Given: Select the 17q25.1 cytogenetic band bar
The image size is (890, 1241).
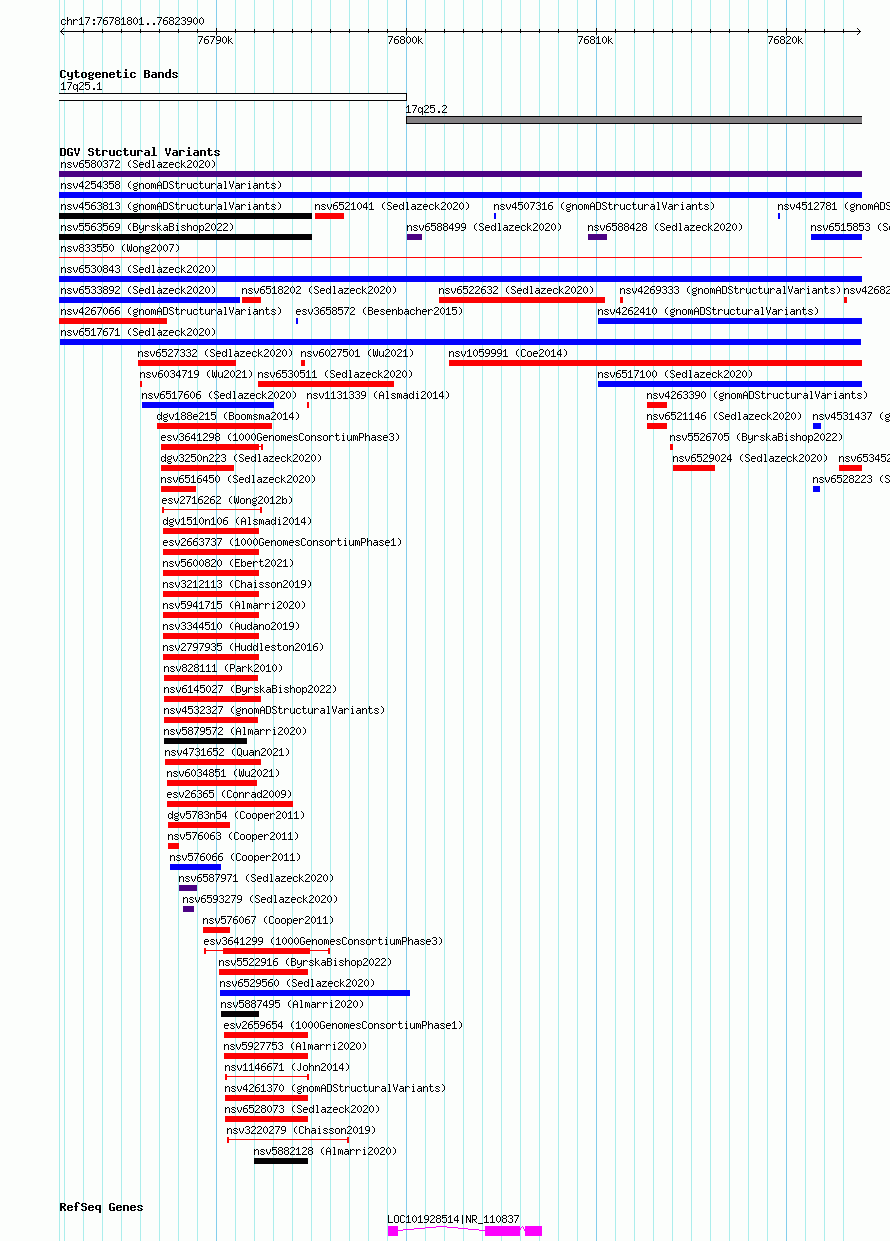Looking at the screenshot, I should pyautogui.click(x=233, y=97).
